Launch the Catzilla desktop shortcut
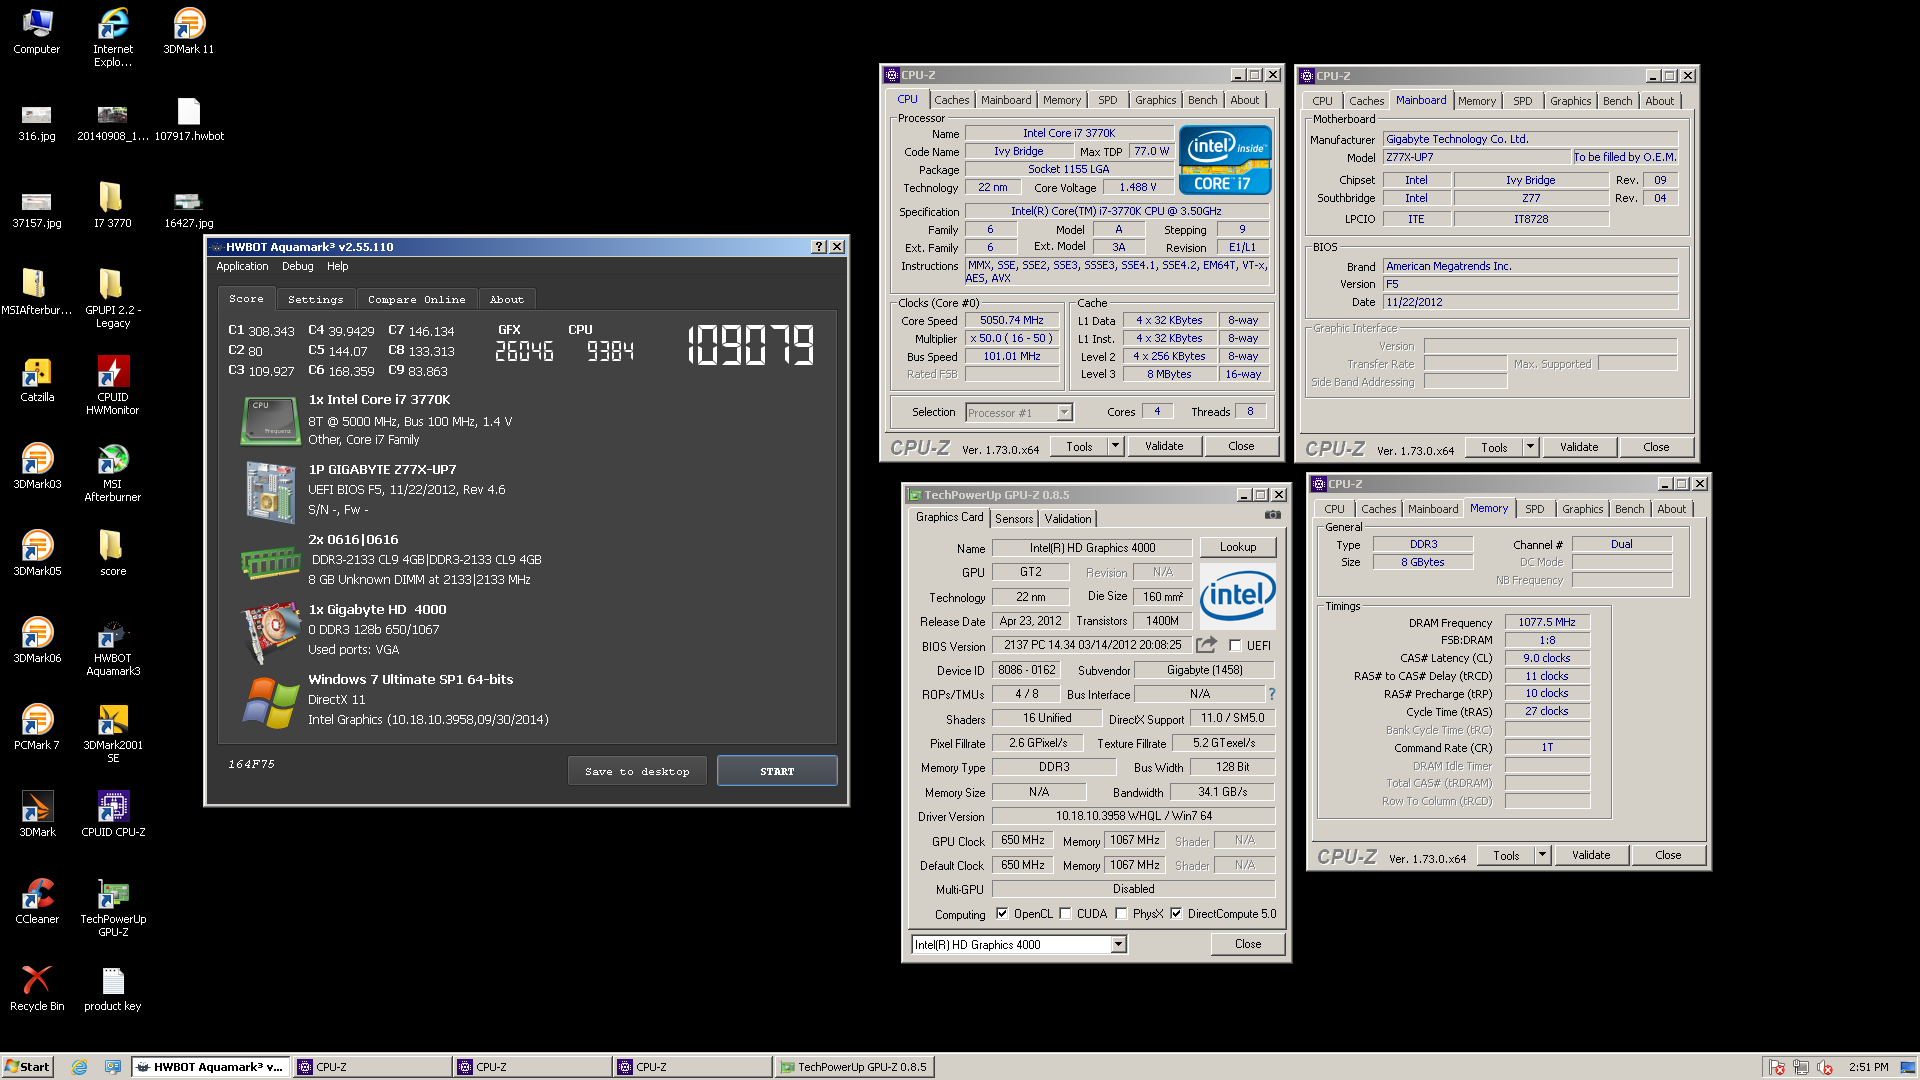This screenshot has width=1920, height=1080. pyautogui.click(x=37, y=379)
